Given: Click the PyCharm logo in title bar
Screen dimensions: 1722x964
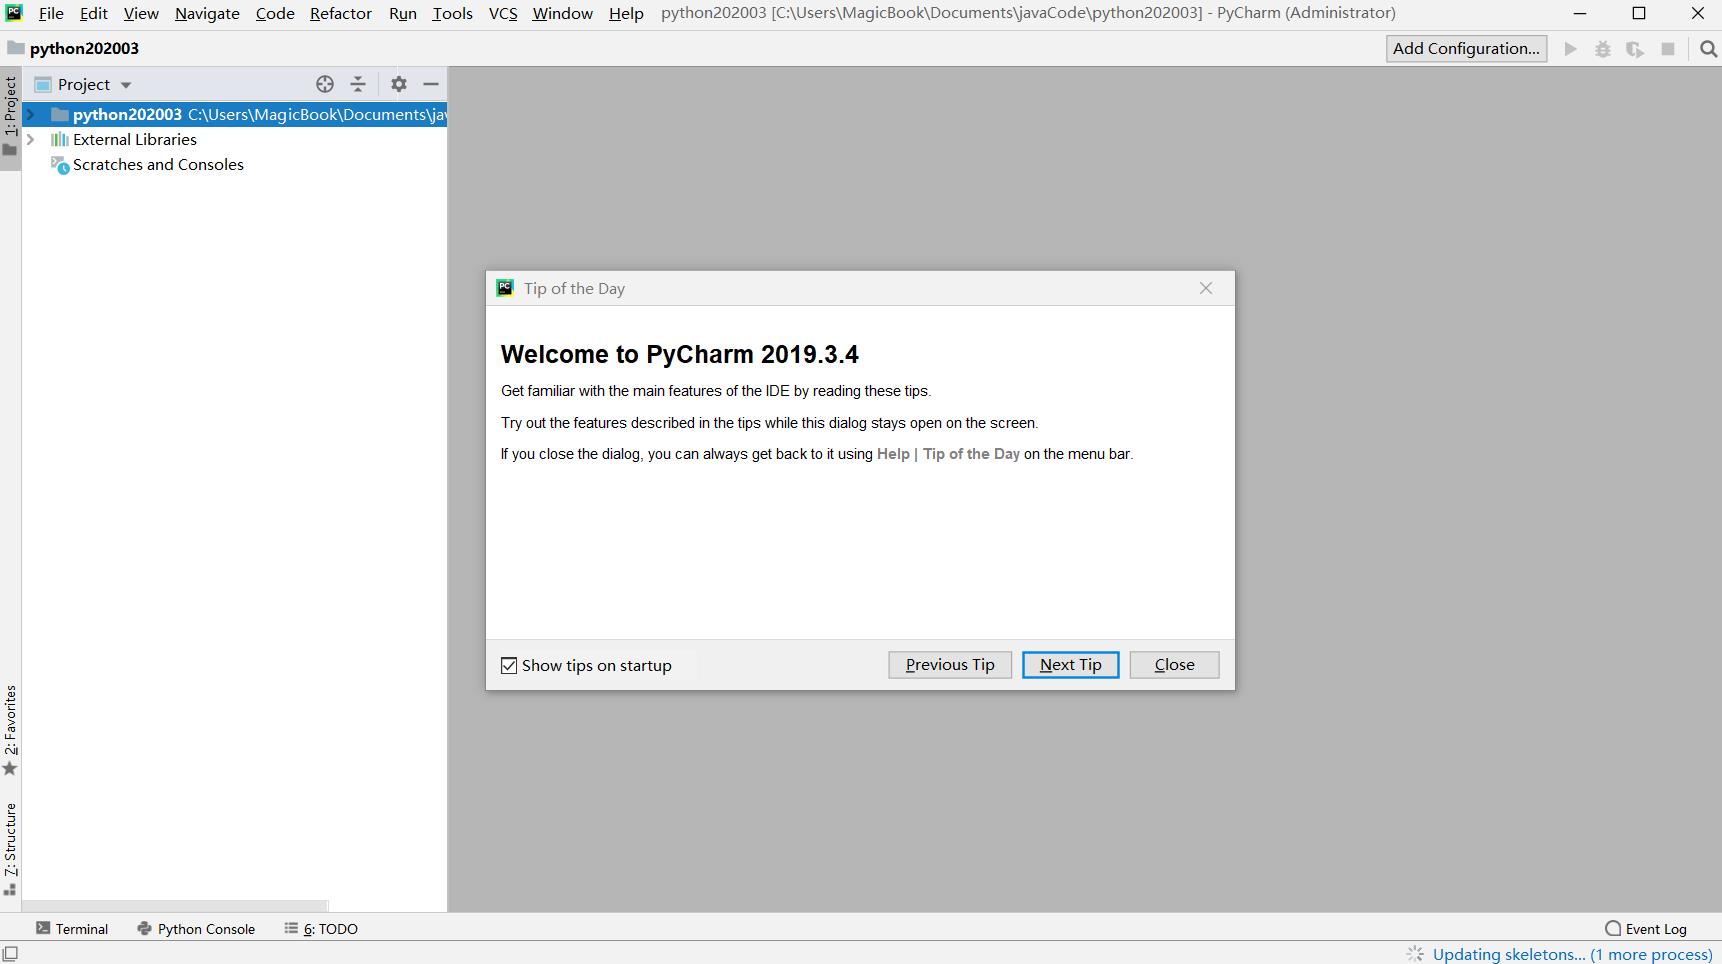Looking at the screenshot, I should [13, 13].
